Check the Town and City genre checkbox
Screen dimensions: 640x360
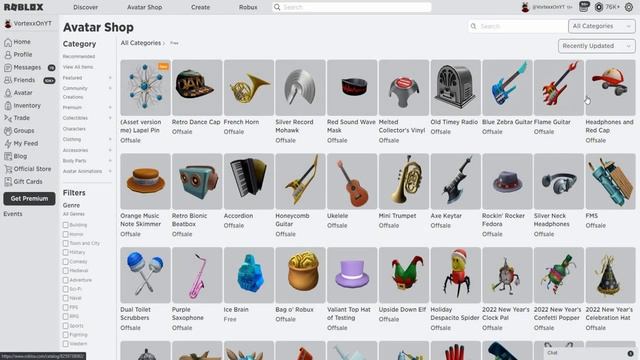pyautogui.click(x=65, y=243)
